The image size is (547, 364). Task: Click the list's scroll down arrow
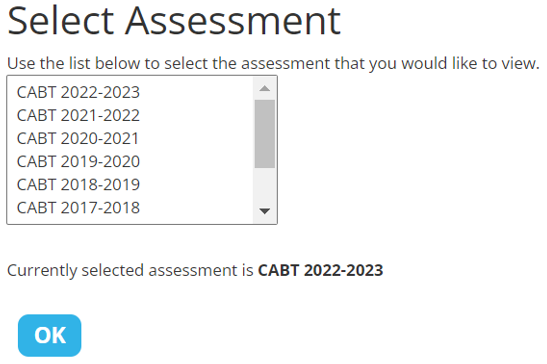(x=264, y=211)
